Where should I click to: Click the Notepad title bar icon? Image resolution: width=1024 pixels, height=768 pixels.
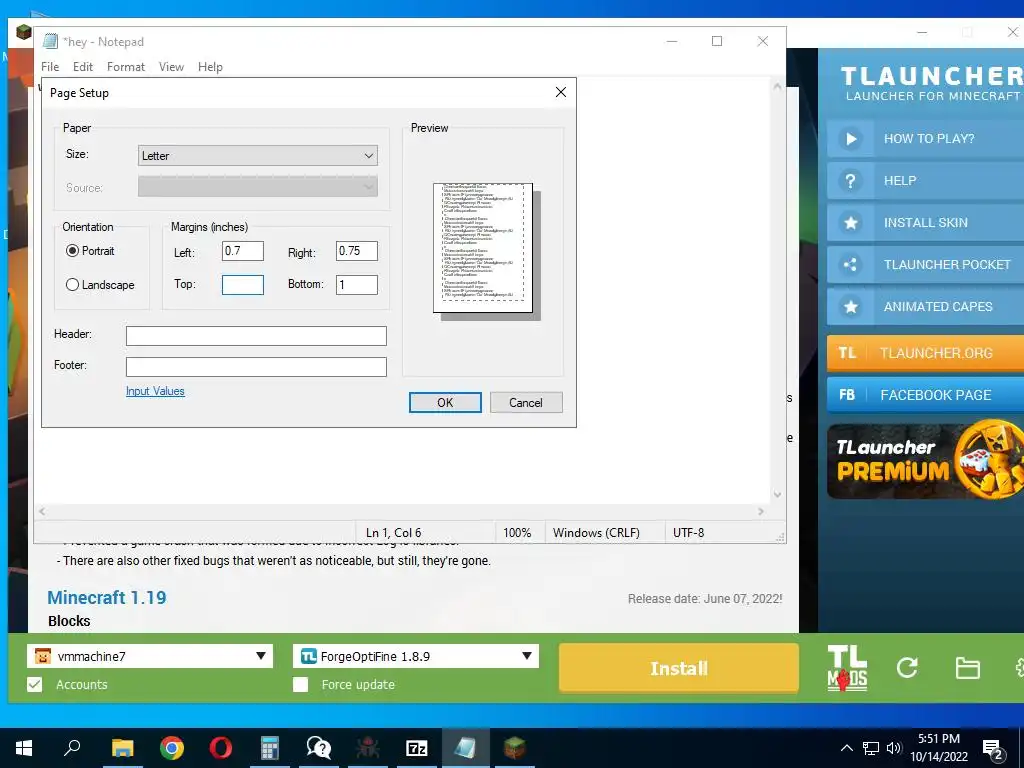tap(50, 41)
